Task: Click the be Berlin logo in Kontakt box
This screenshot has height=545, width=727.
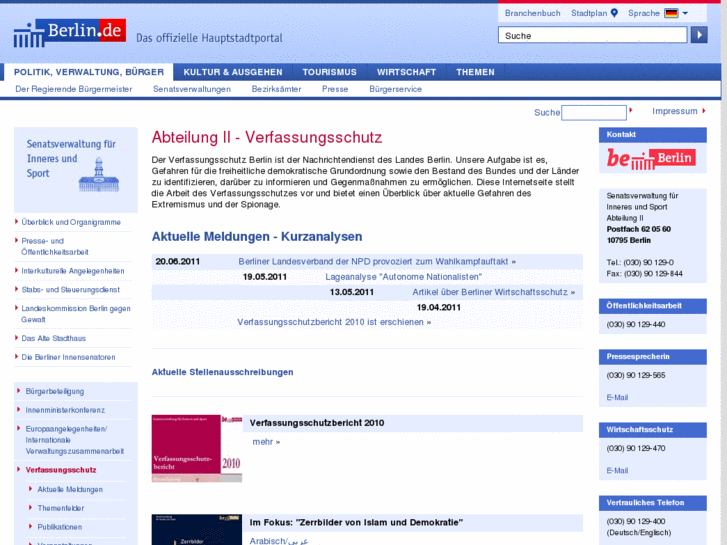Action: click(652, 159)
